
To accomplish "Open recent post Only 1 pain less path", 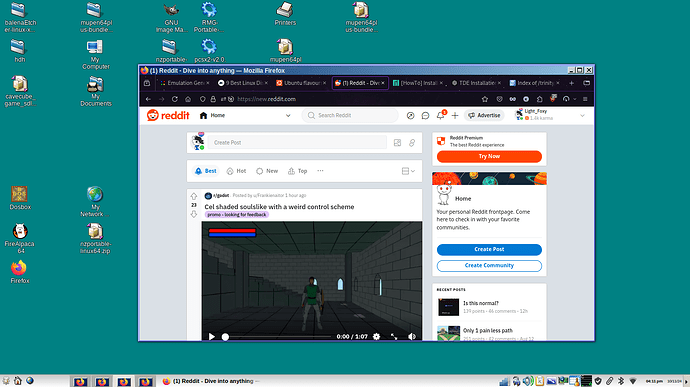I will pyautogui.click(x=488, y=331).
